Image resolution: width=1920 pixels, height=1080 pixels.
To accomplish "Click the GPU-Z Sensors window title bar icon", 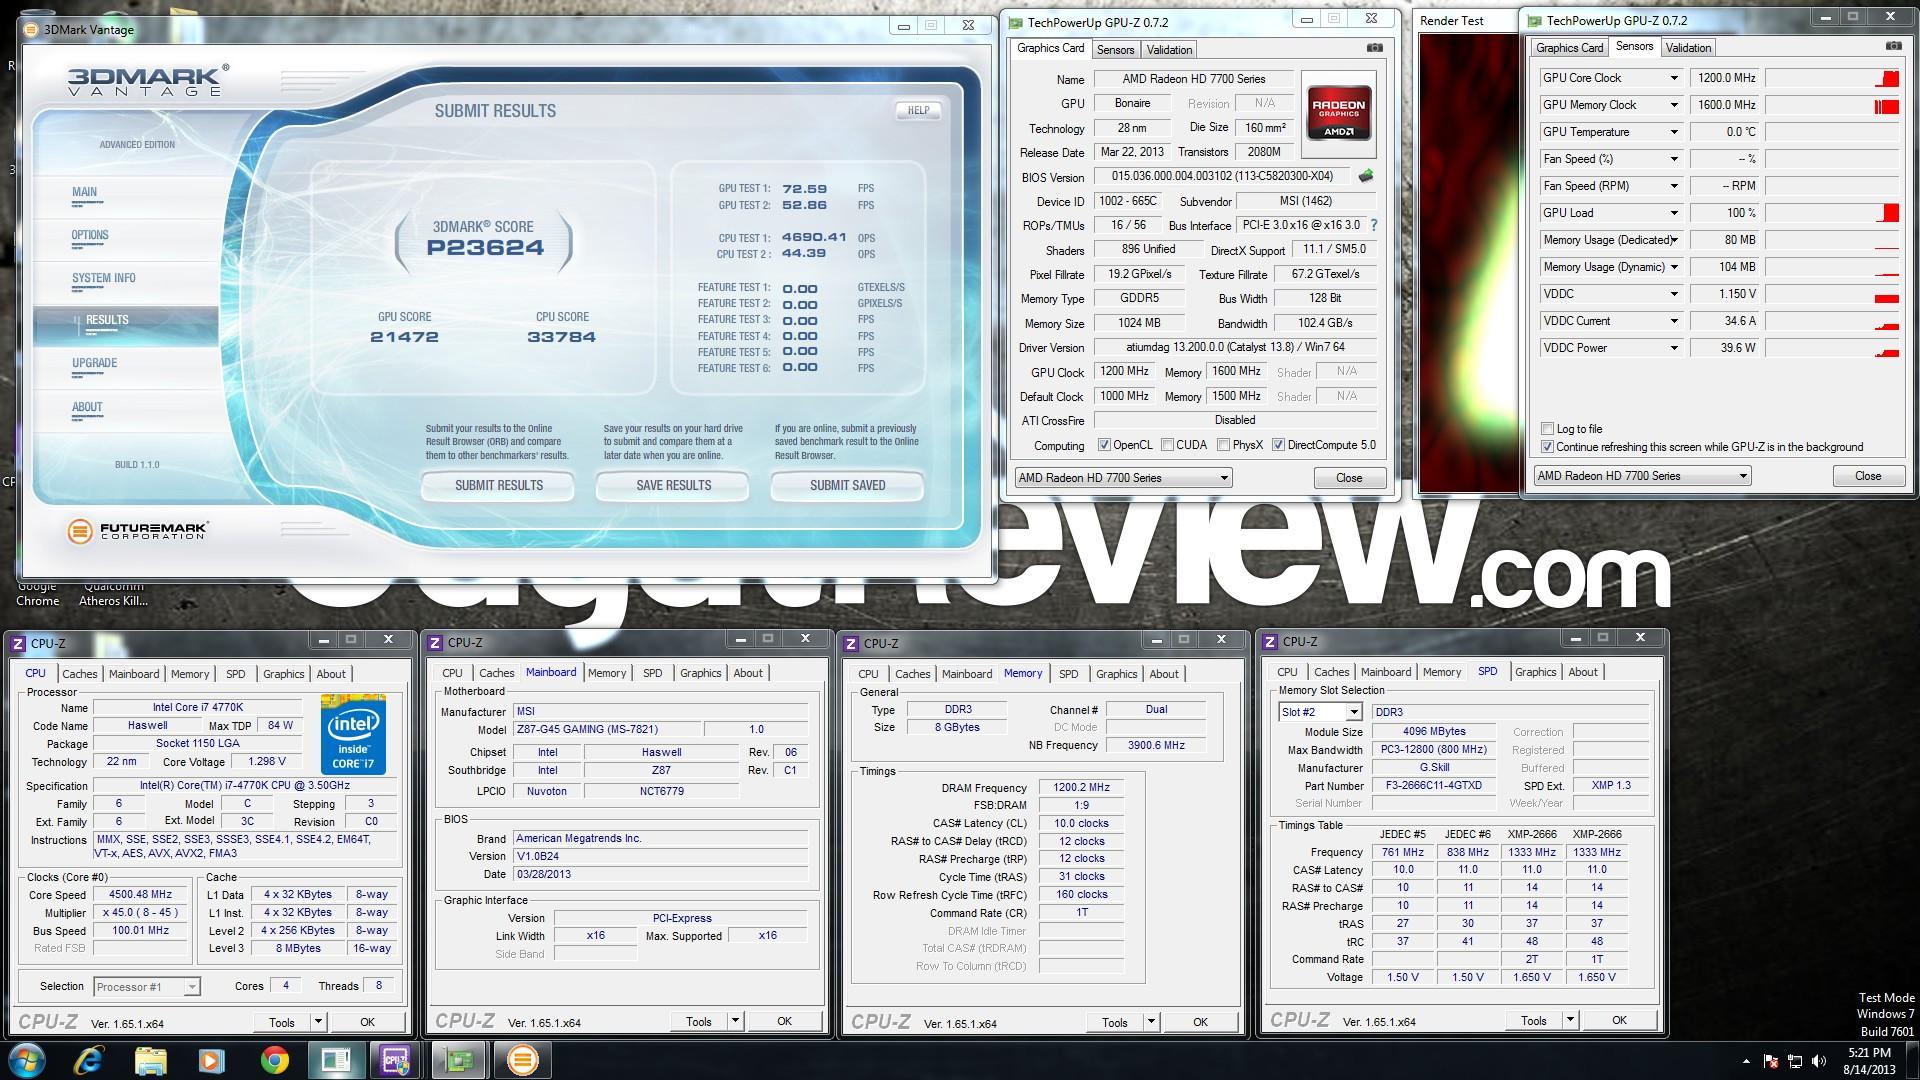I will 1533,20.
